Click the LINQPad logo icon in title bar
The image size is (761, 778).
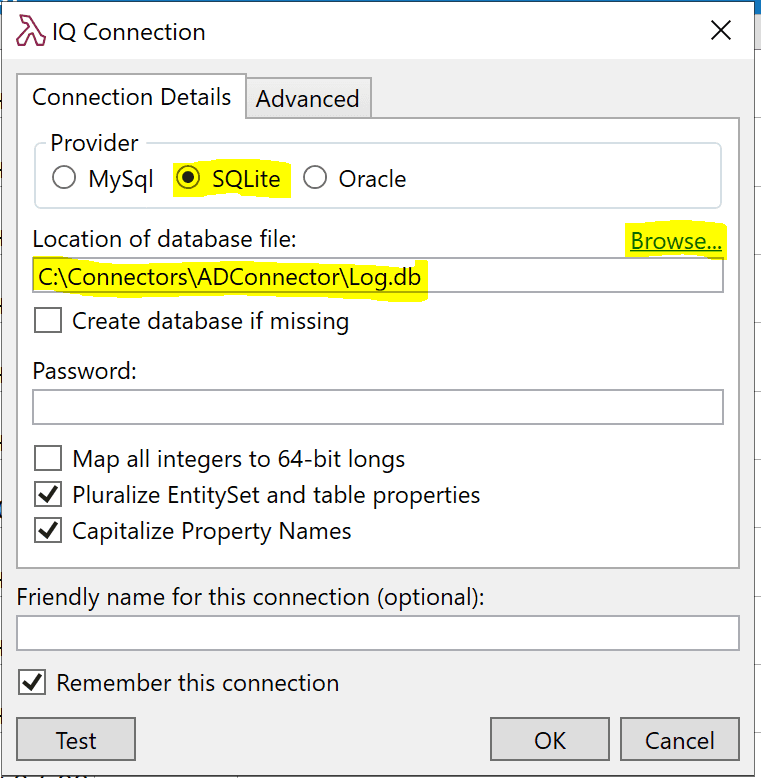31,32
